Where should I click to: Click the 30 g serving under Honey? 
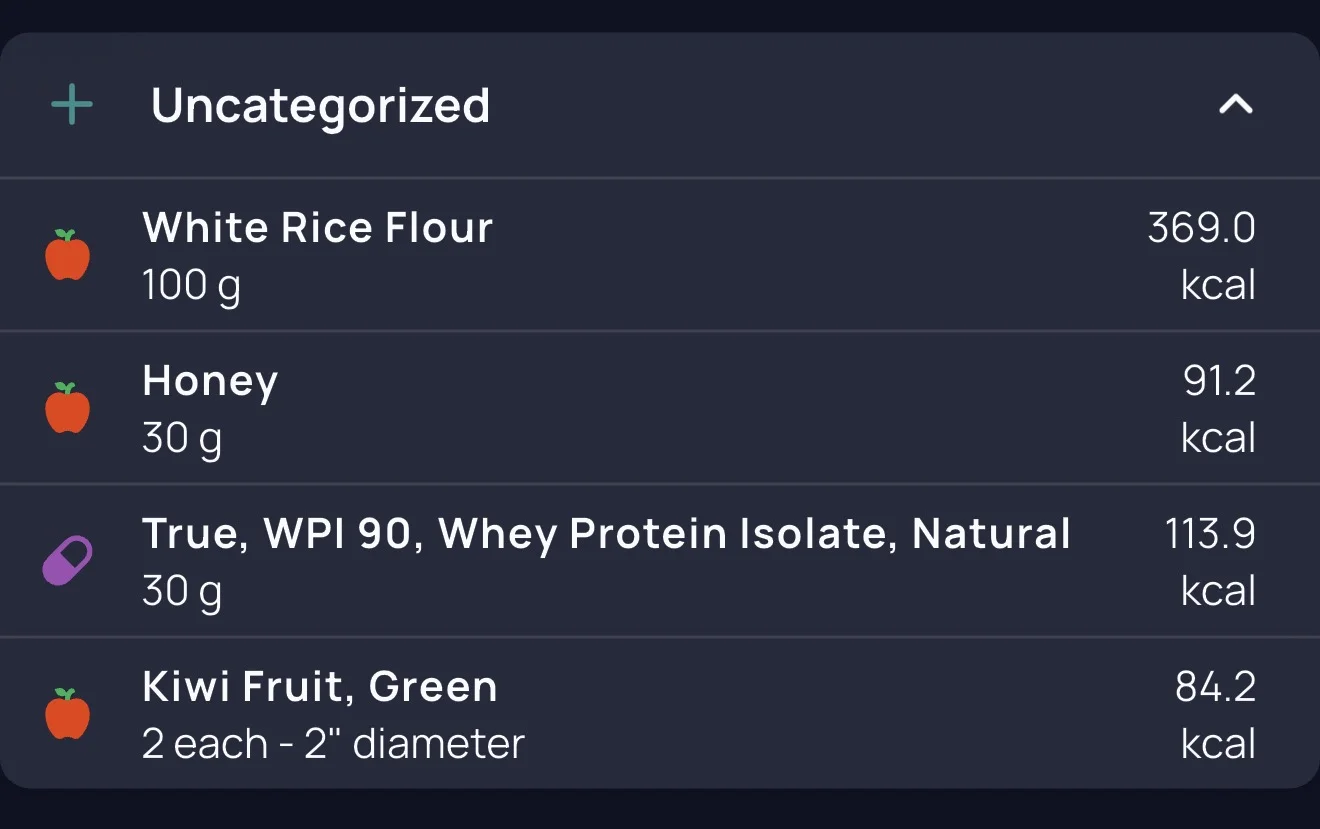point(181,440)
